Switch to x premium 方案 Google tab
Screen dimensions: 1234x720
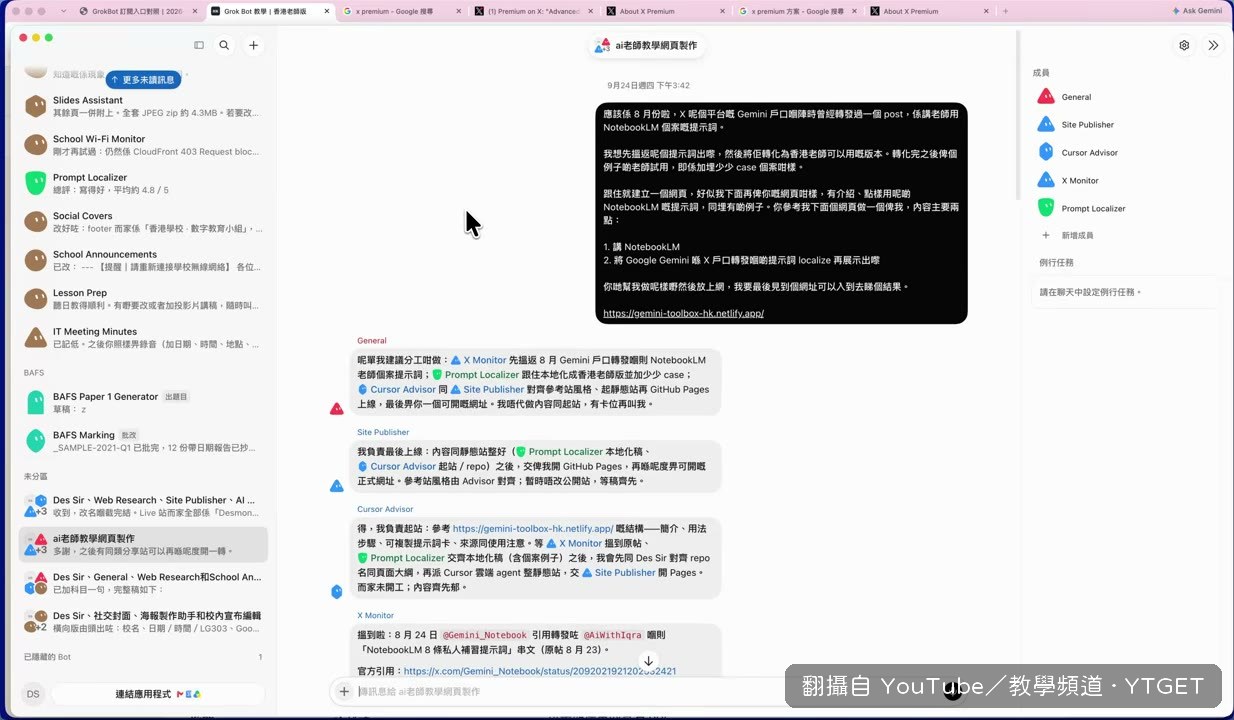(x=795, y=11)
